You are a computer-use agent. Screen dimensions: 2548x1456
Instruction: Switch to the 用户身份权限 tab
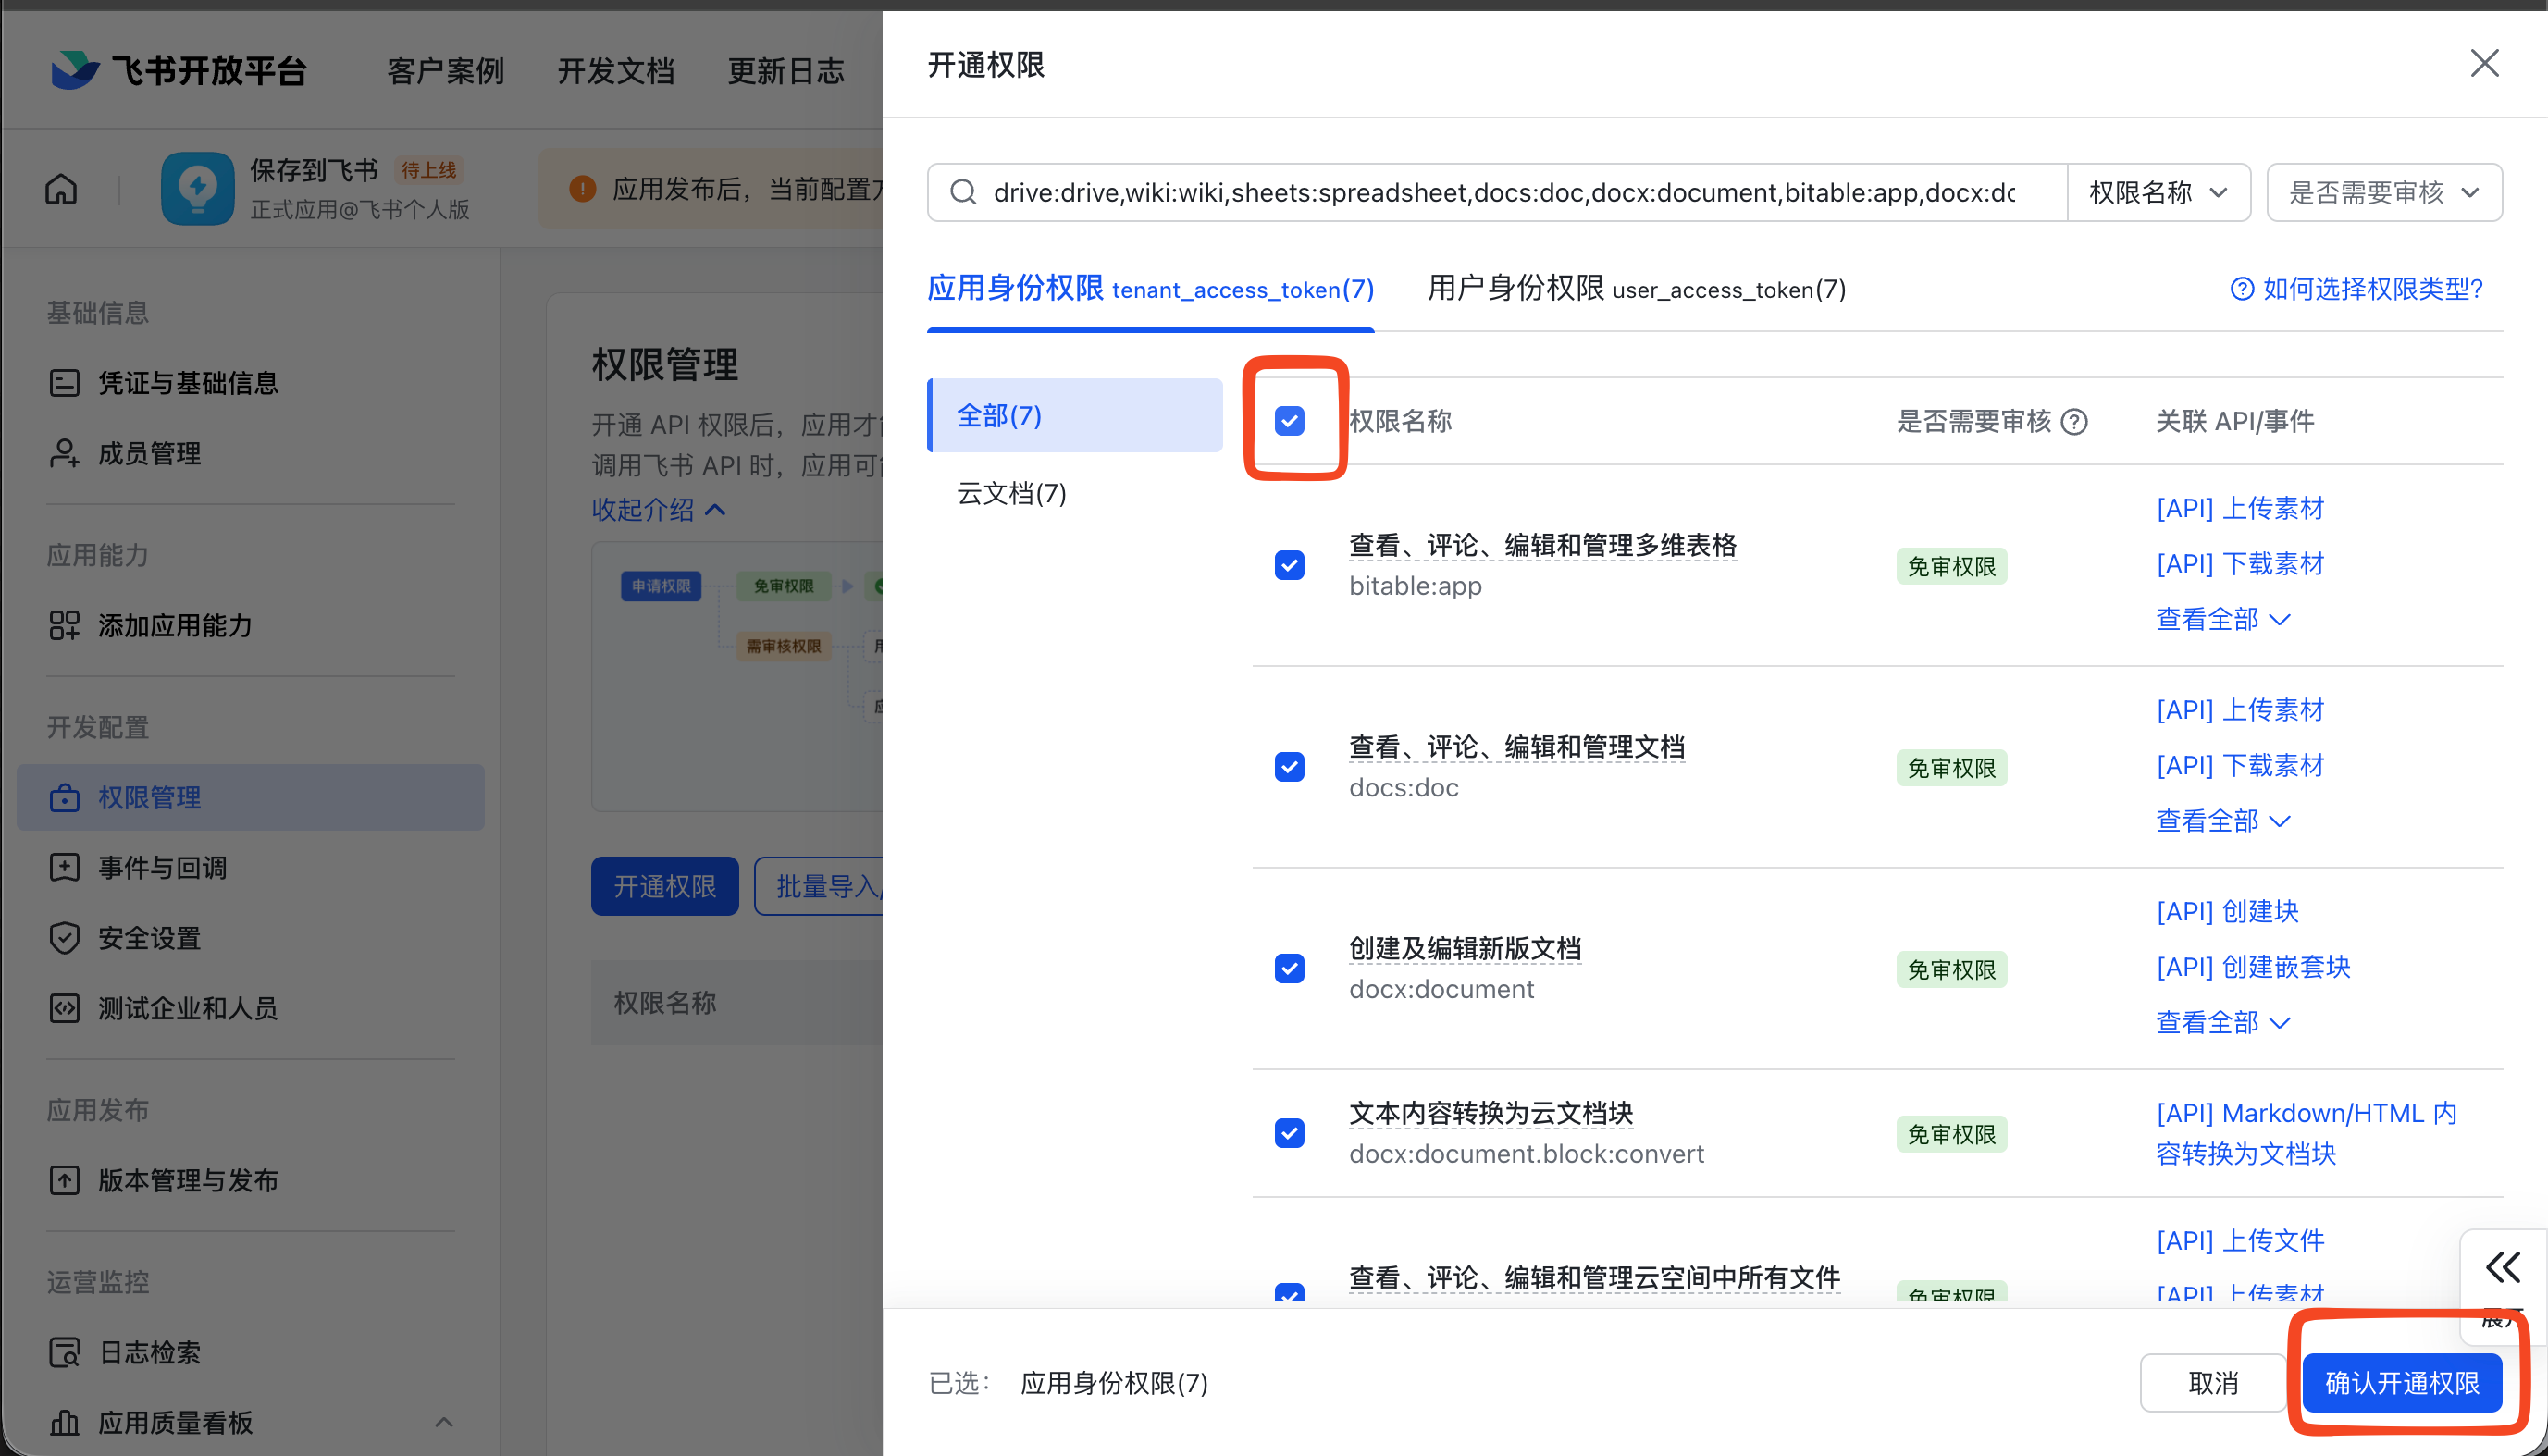pyautogui.click(x=1634, y=290)
